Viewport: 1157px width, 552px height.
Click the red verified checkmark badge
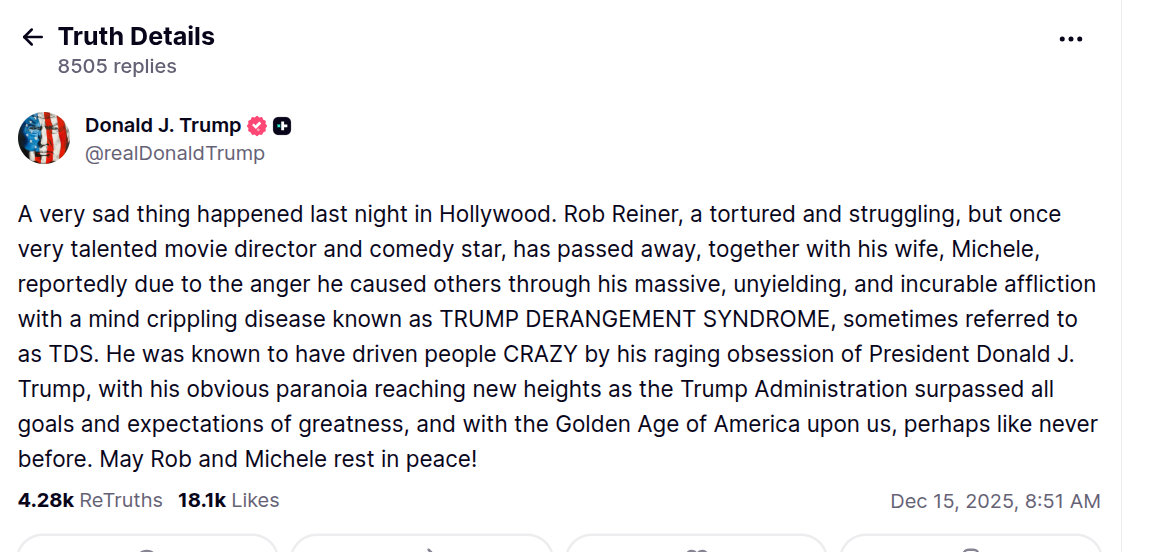[257, 126]
